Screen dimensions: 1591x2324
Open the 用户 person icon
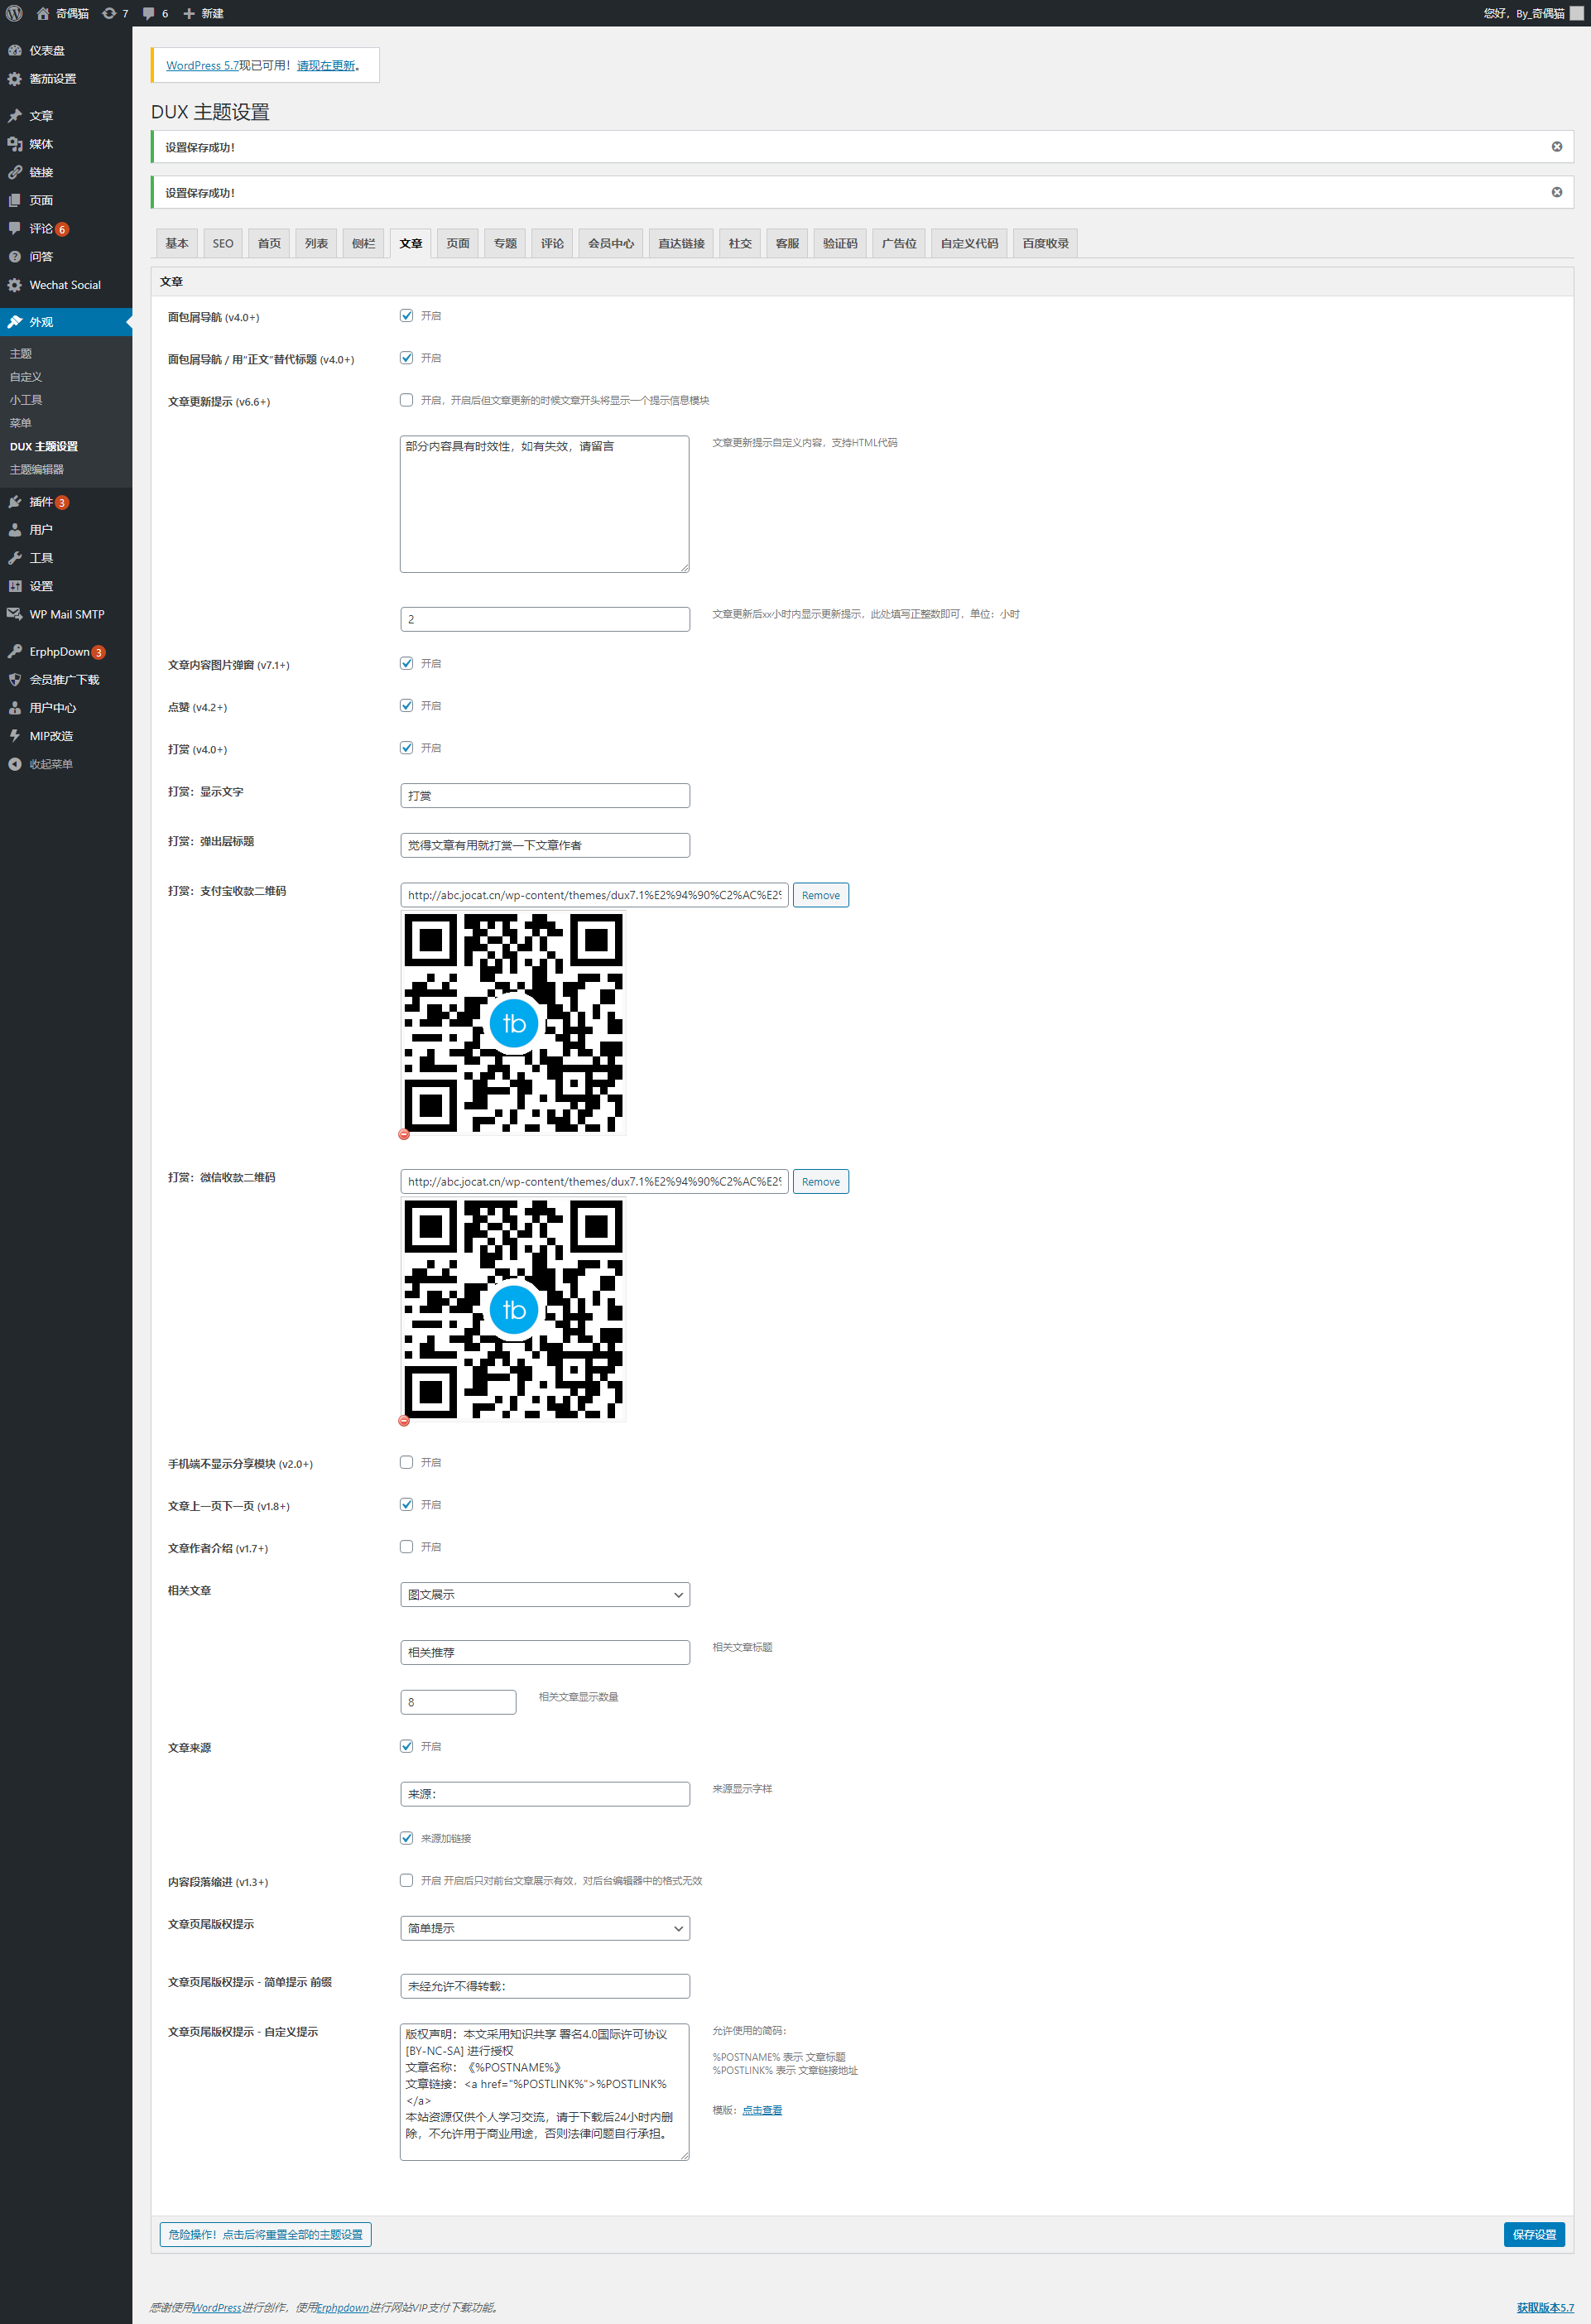15,530
